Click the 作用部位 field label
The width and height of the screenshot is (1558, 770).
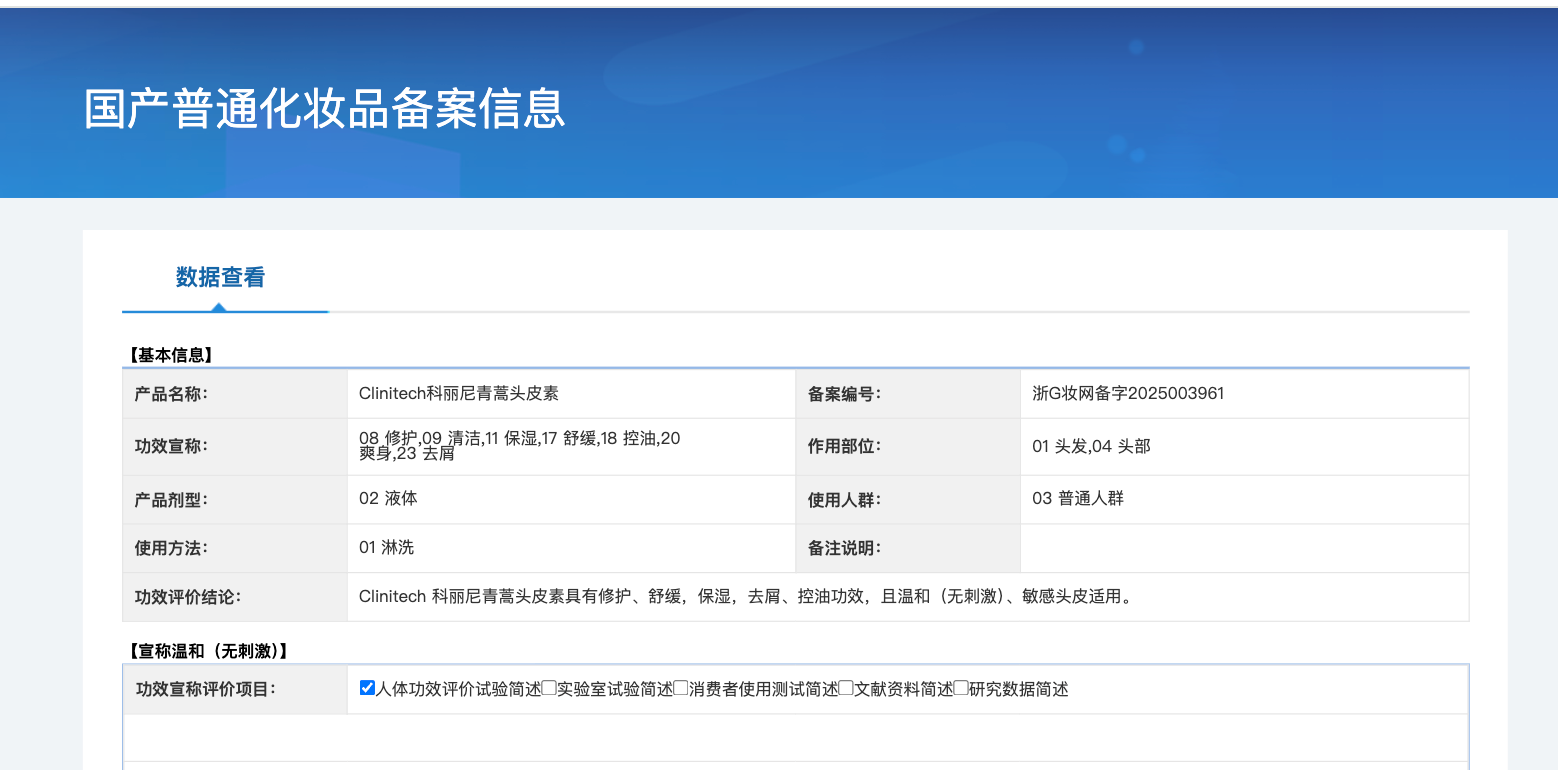tap(845, 446)
